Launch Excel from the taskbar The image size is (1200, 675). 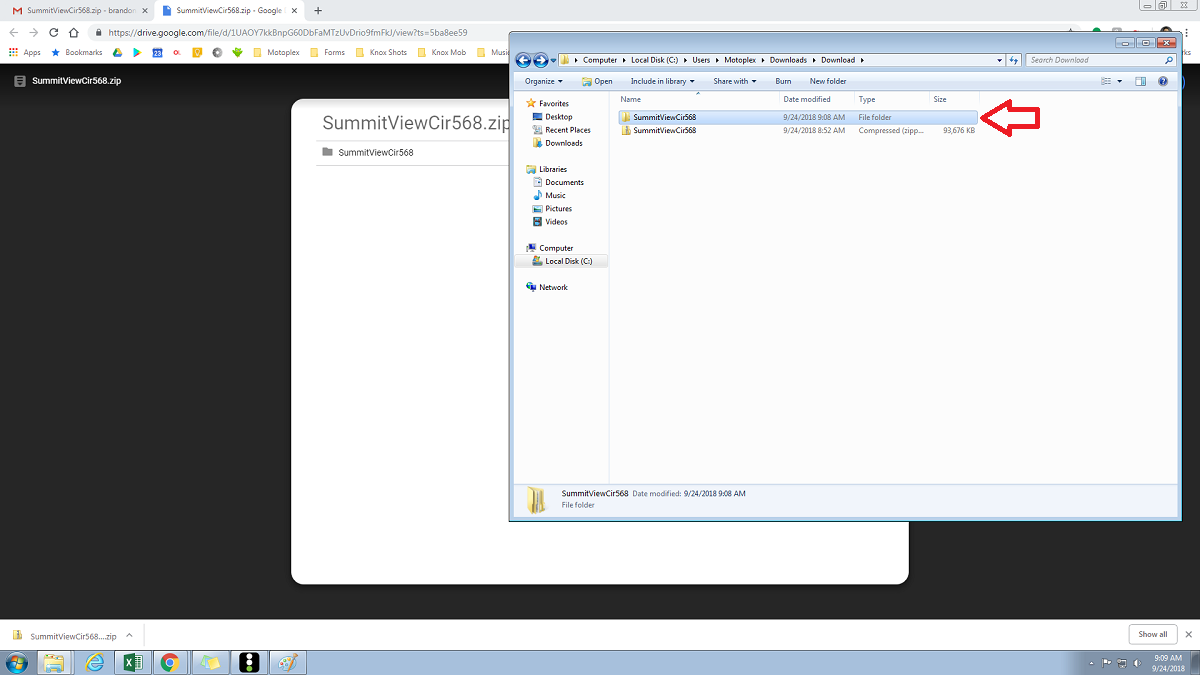tap(131, 662)
